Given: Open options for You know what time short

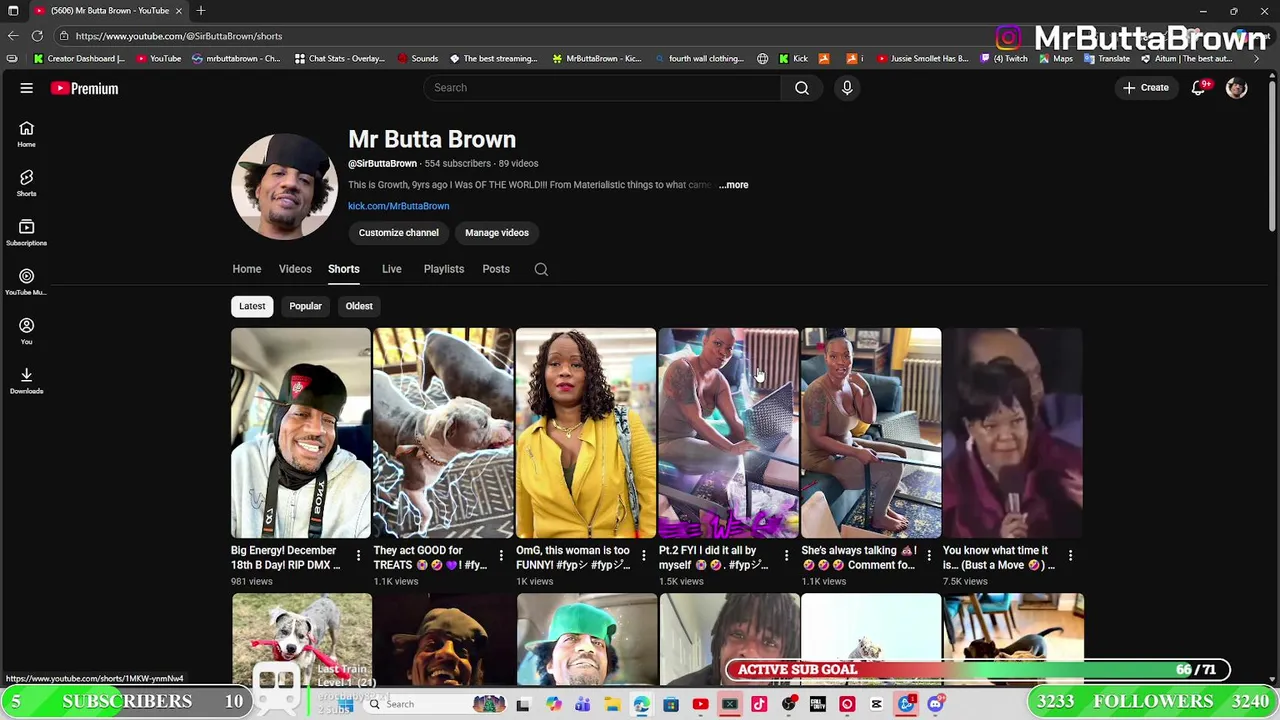Looking at the screenshot, I should 1070,555.
